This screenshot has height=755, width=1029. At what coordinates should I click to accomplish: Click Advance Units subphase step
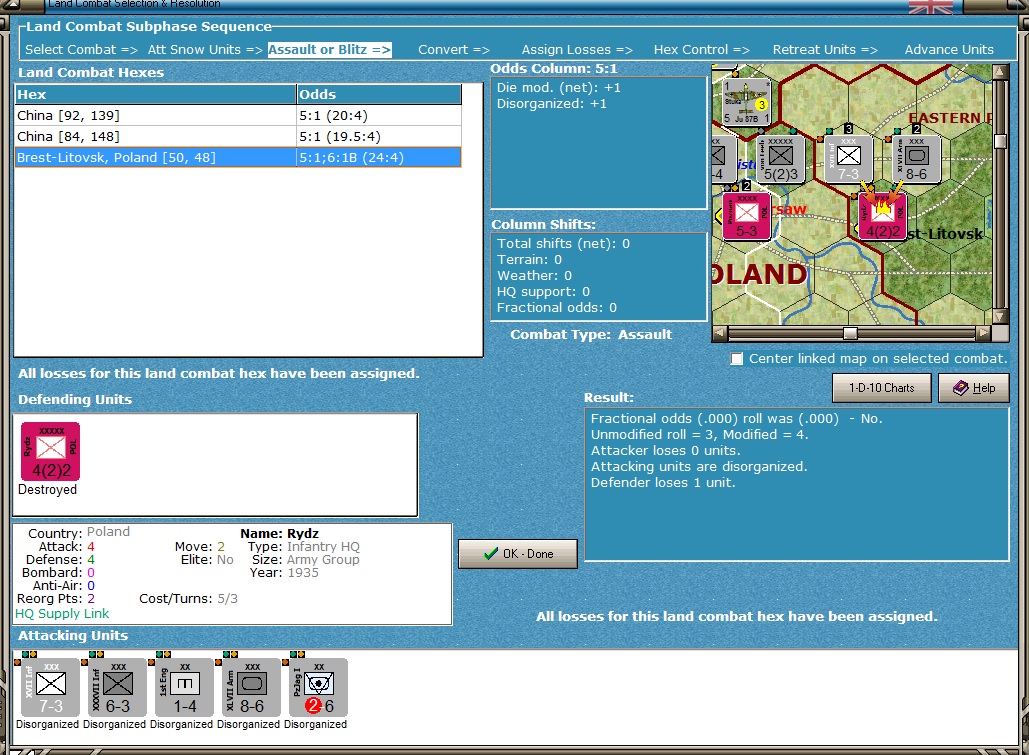949,50
